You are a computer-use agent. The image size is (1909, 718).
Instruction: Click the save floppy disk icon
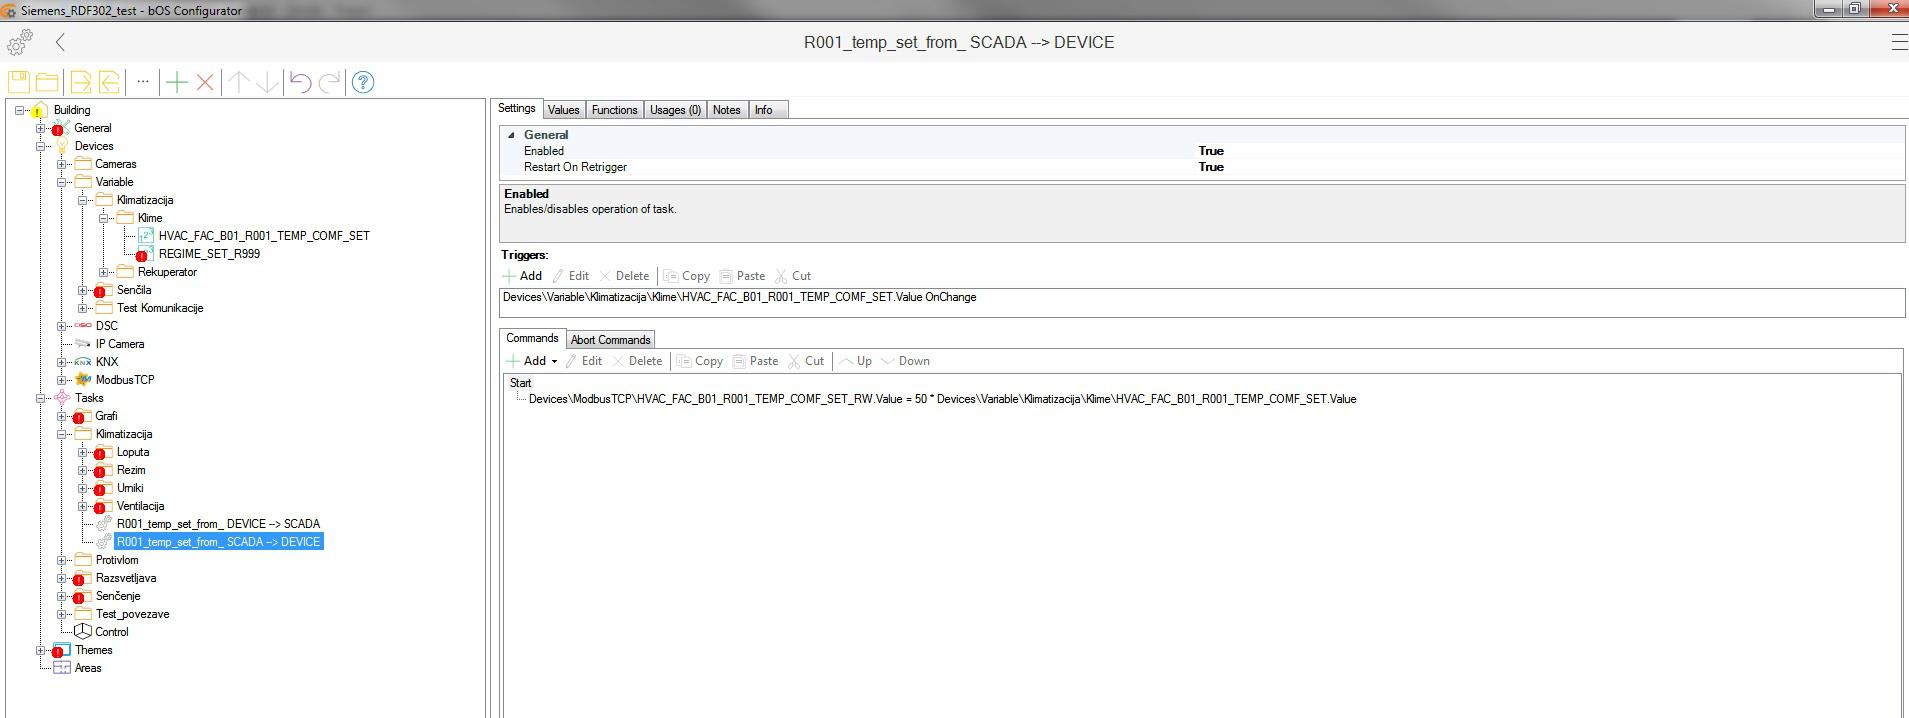(18, 82)
